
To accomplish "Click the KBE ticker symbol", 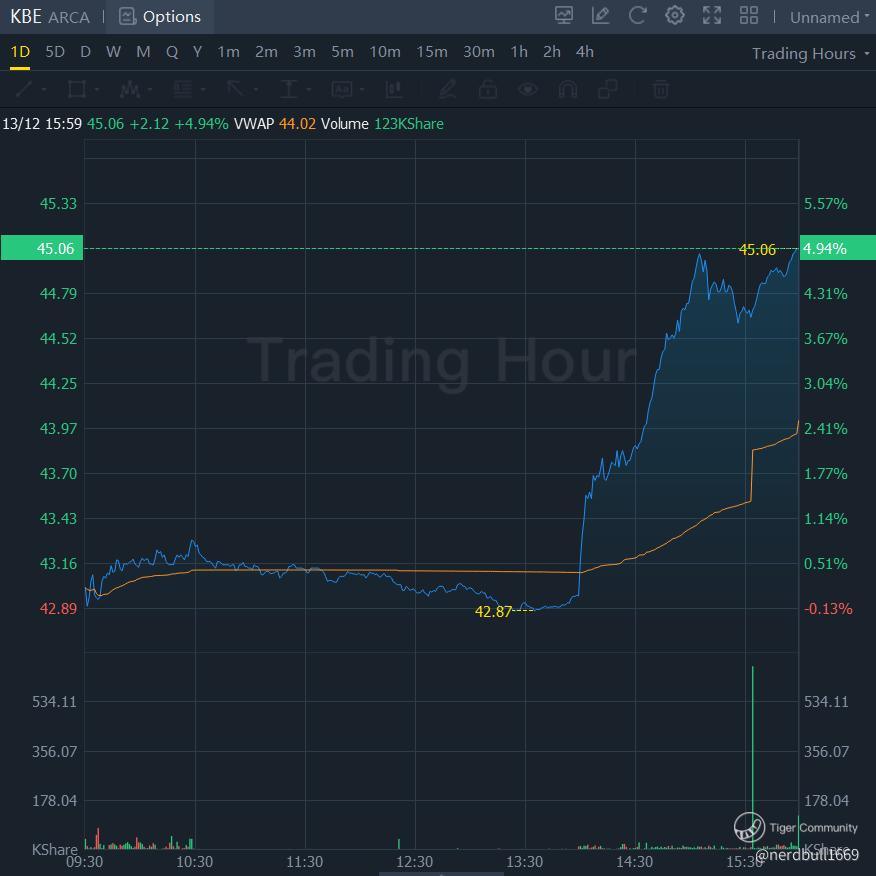I will tap(26, 17).
